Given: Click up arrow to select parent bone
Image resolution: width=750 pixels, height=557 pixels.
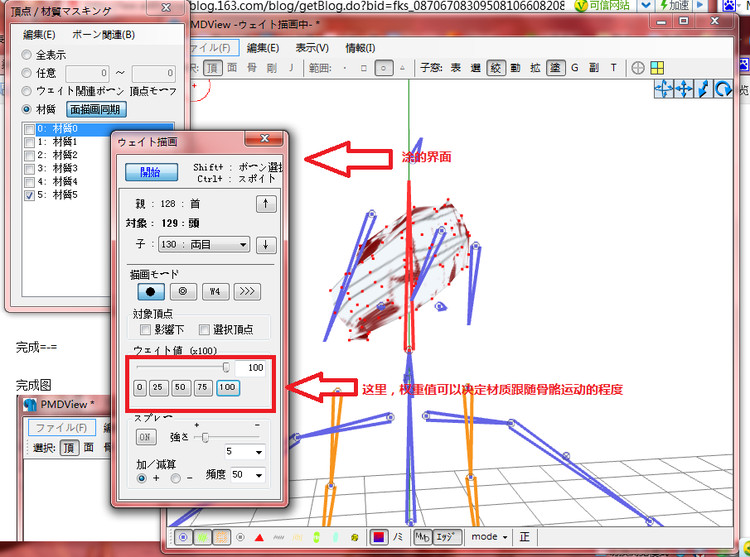Looking at the screenshot, I should click(x=266, y=204).
